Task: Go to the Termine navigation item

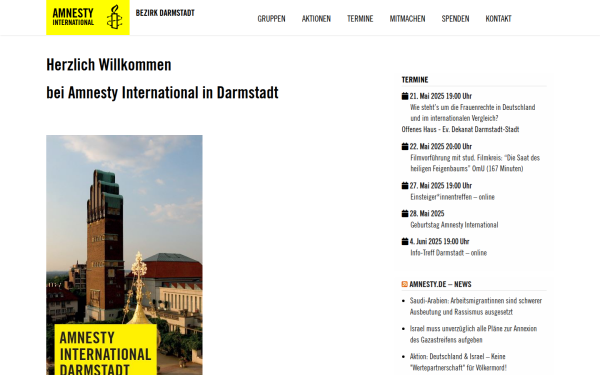Action: 360,18
